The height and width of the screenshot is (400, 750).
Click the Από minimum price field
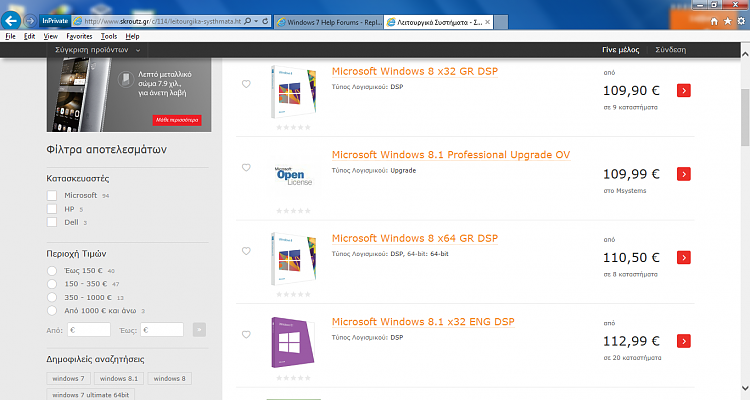pos(89,330)
